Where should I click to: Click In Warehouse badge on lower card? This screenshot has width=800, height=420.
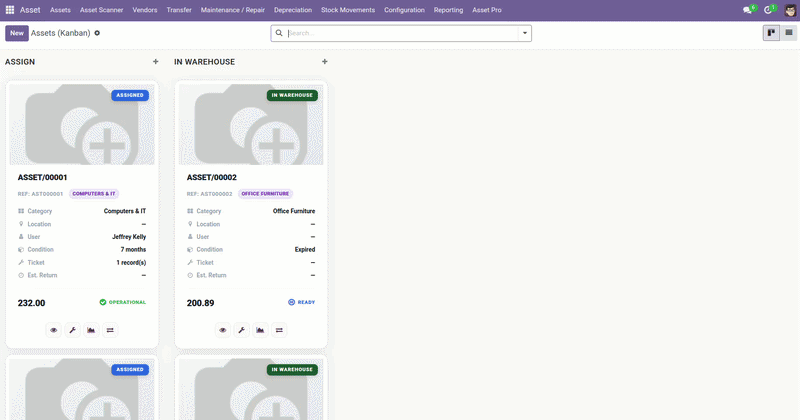click(x=292, y=369)
